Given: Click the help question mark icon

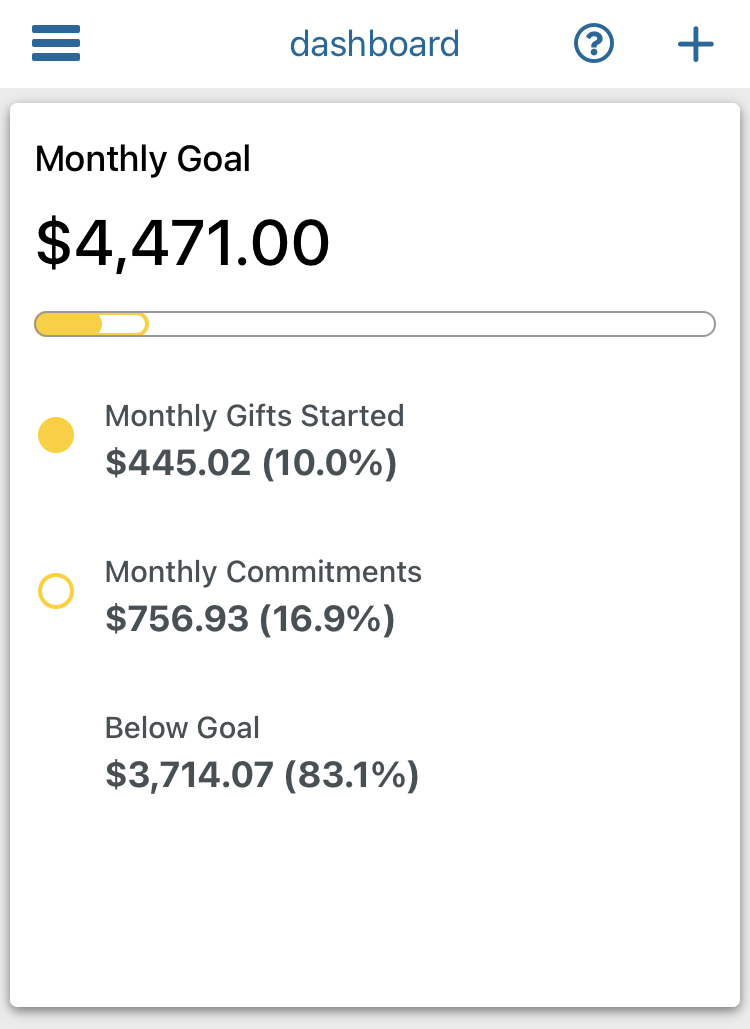Looking at the screenshot, I should (x=594, y=44).
